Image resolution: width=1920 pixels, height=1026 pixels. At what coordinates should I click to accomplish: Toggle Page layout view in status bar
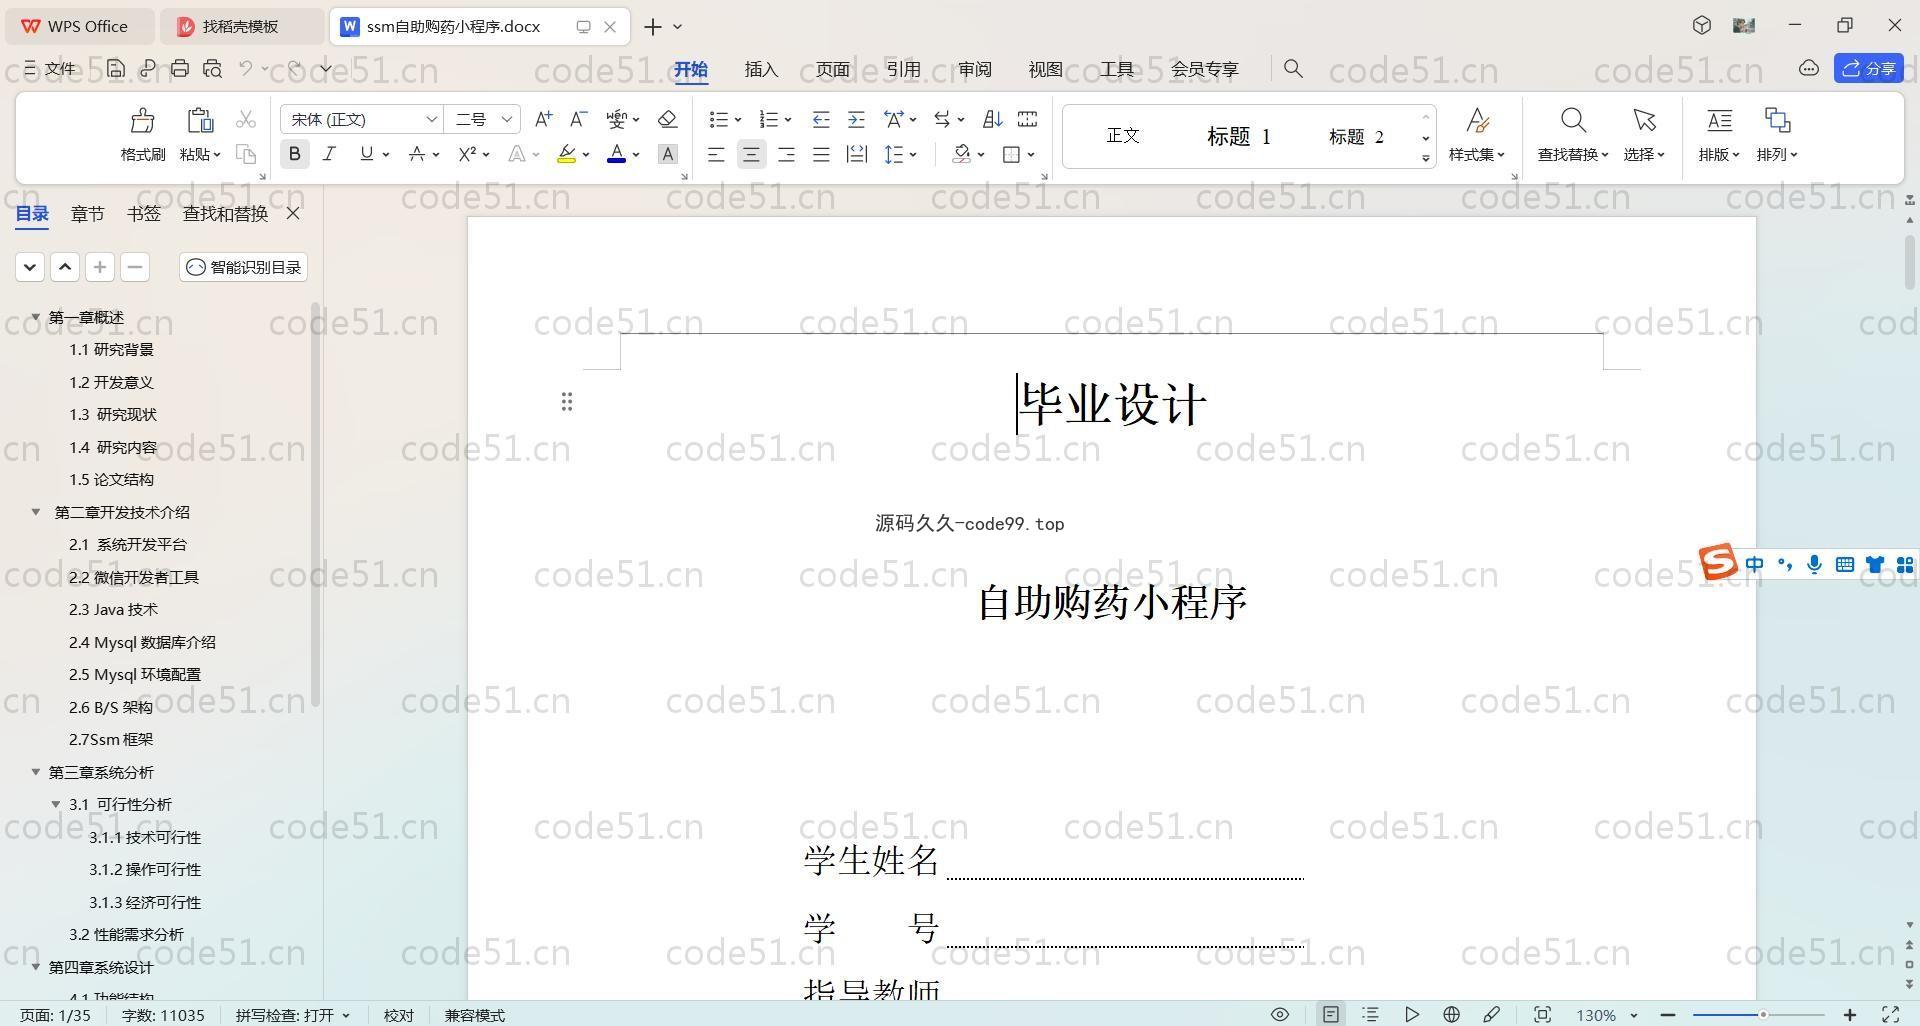pos(1330,1014)
